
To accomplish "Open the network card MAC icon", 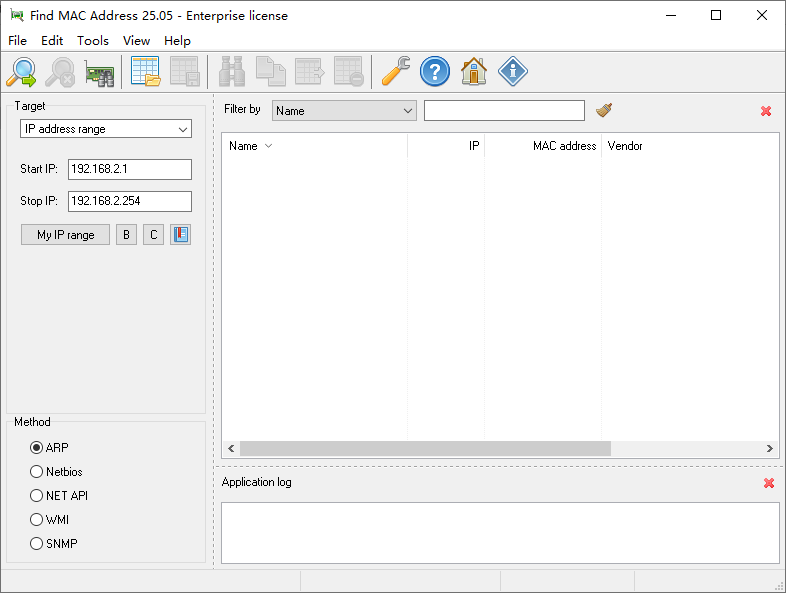I will 99,72.
